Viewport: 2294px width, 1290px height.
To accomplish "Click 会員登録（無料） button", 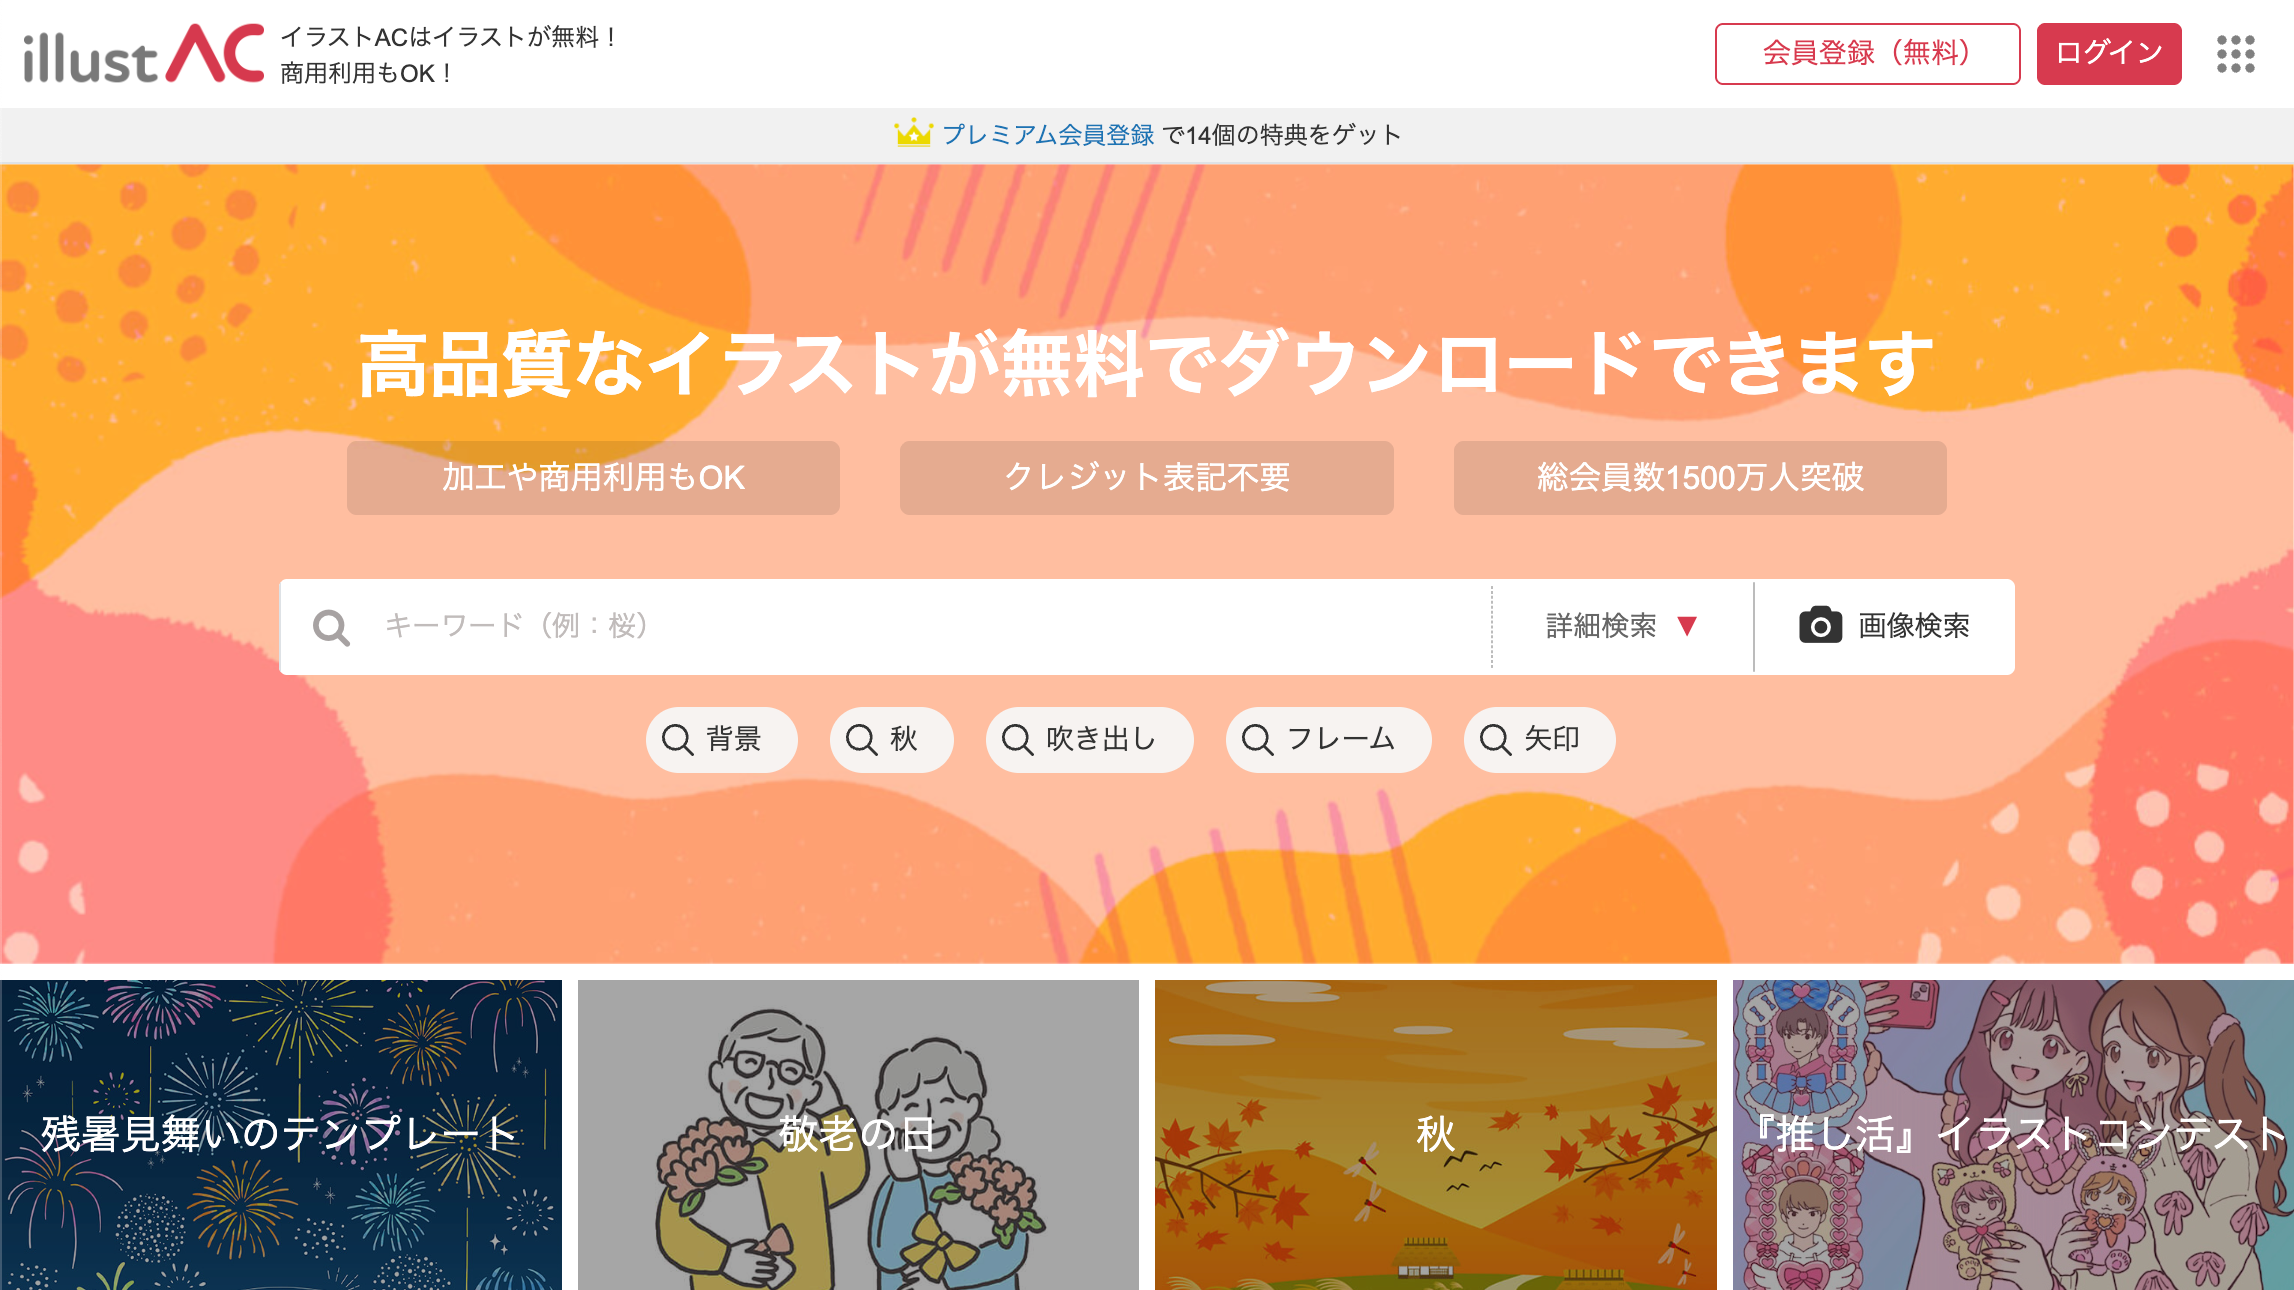I will coord(1867,54).
